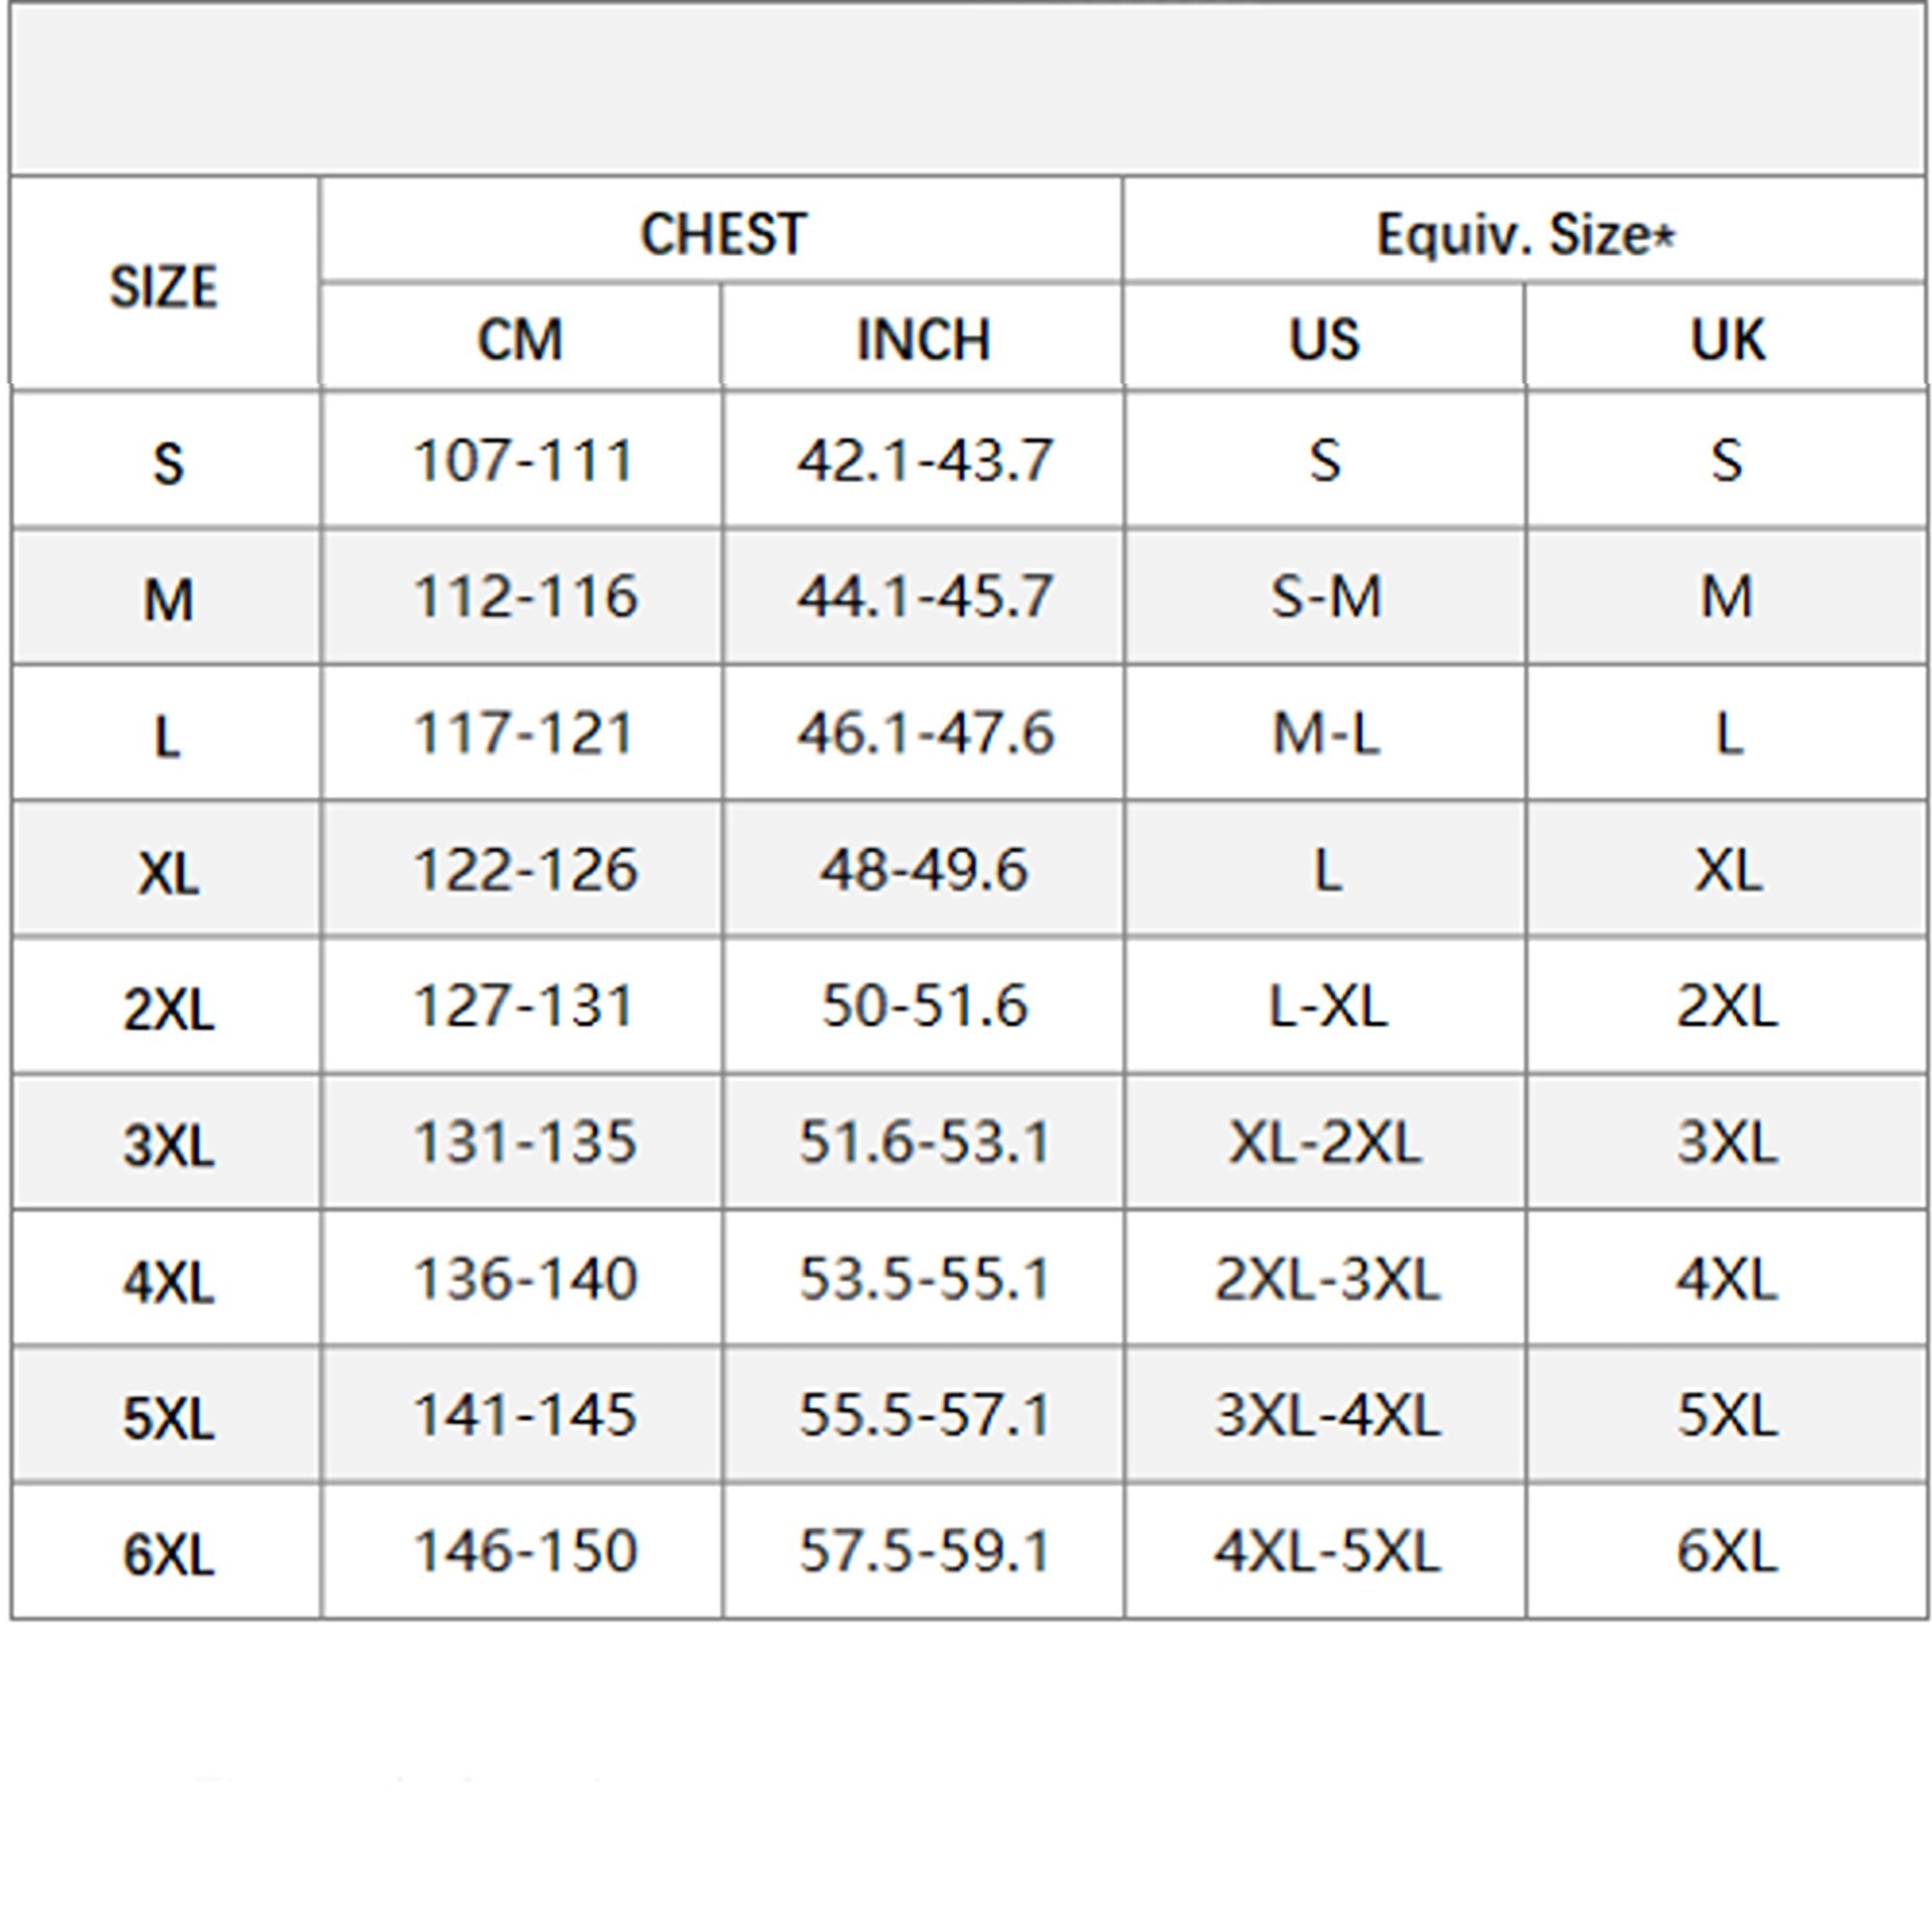Click the Equiv. Size* header
The image size is (1932, 1932).
(x=1525, y=235)
